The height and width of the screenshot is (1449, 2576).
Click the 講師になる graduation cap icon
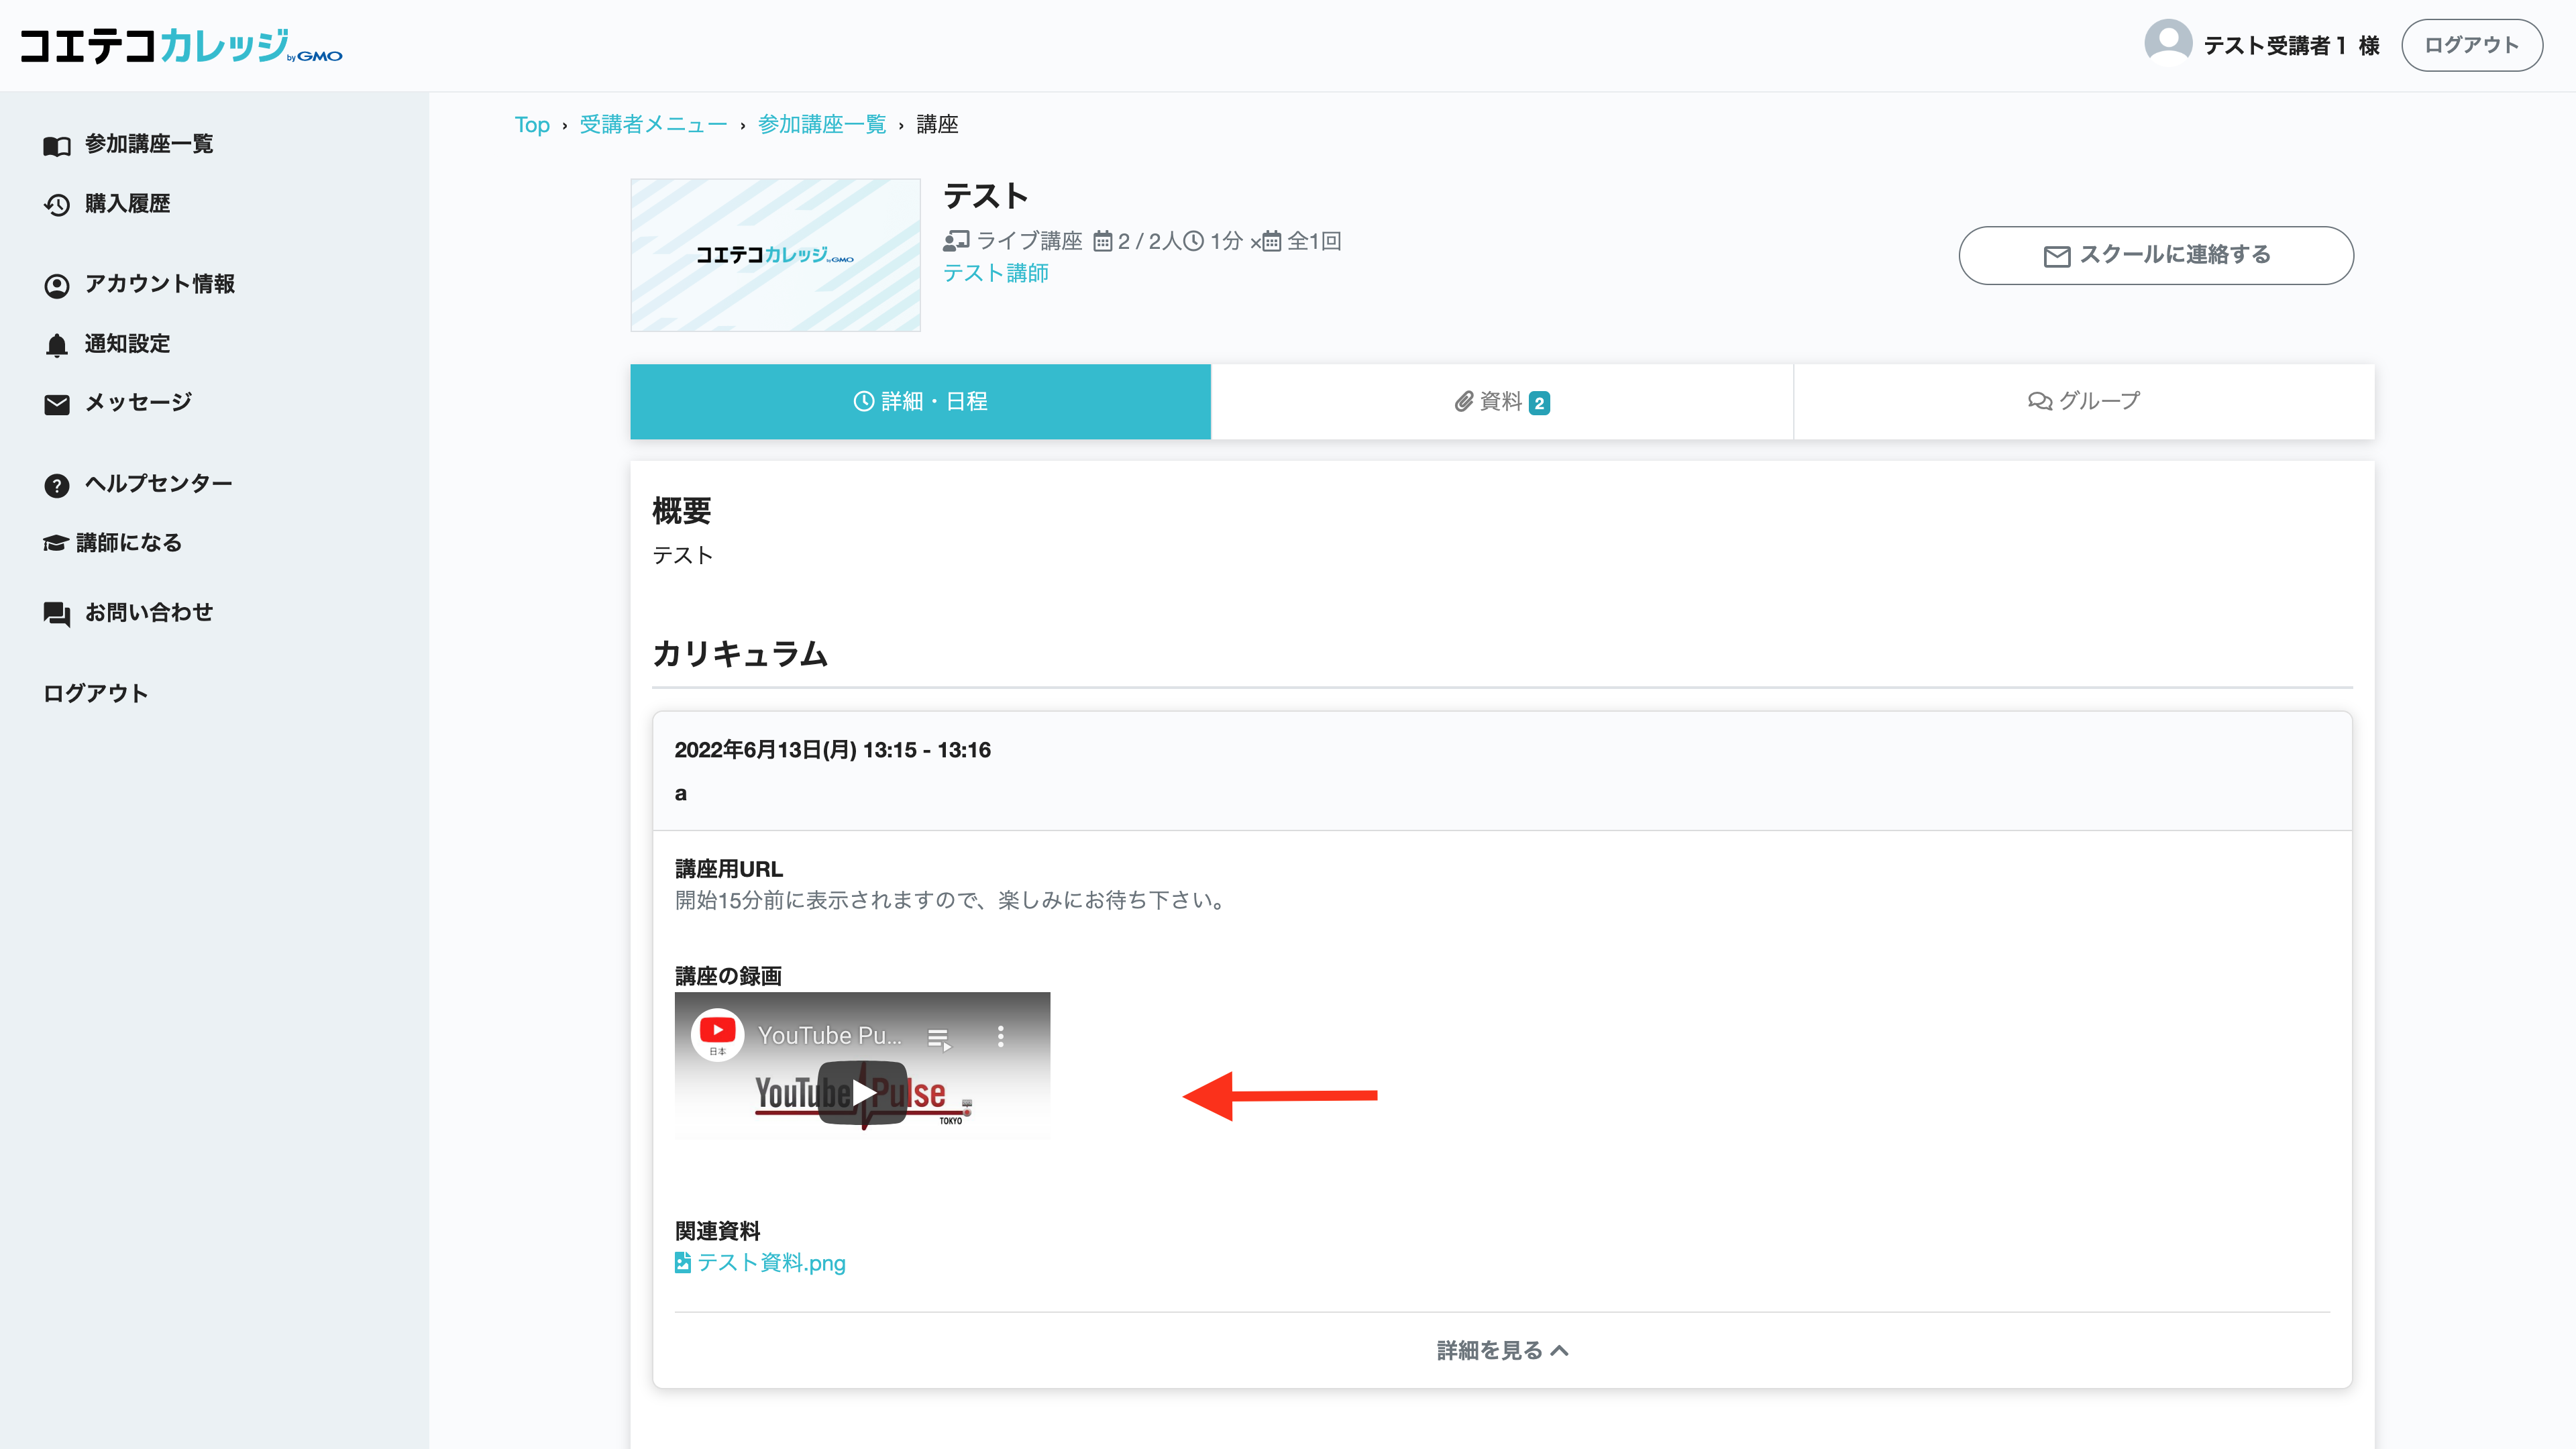pyautogui.click(x=56, y=543)
